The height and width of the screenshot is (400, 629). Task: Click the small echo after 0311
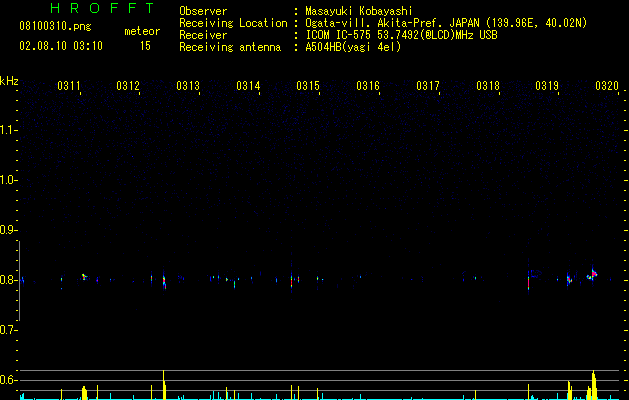coord(84,276)
